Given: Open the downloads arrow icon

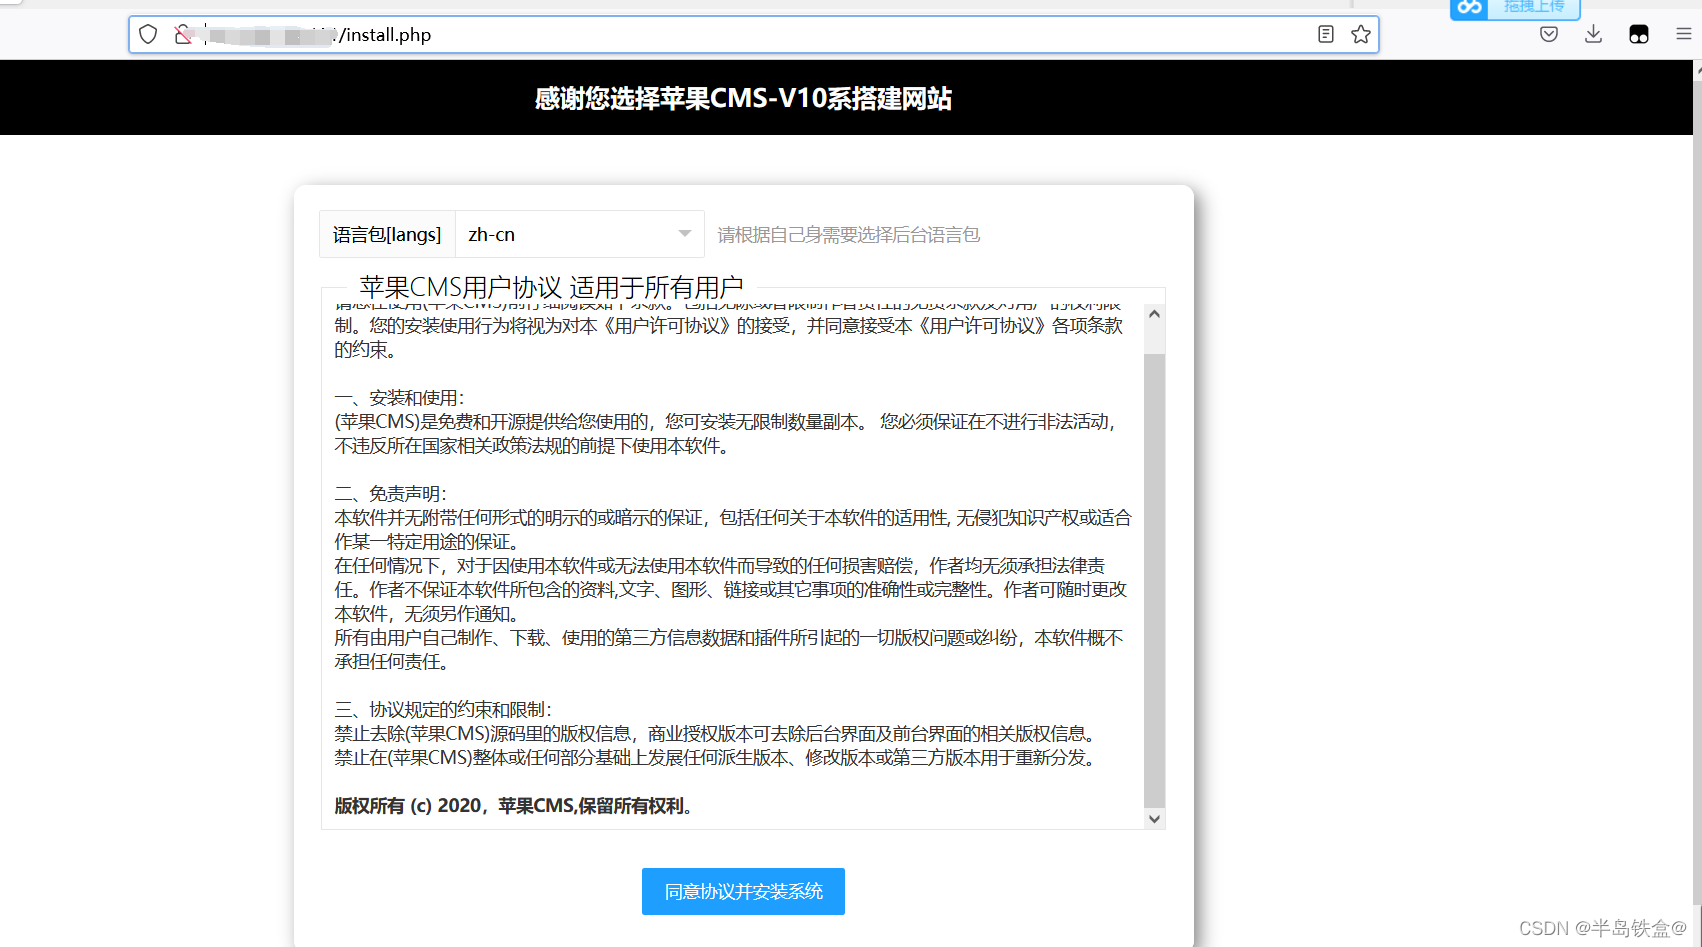Looking at the screenshot, I should point(1594,34).
